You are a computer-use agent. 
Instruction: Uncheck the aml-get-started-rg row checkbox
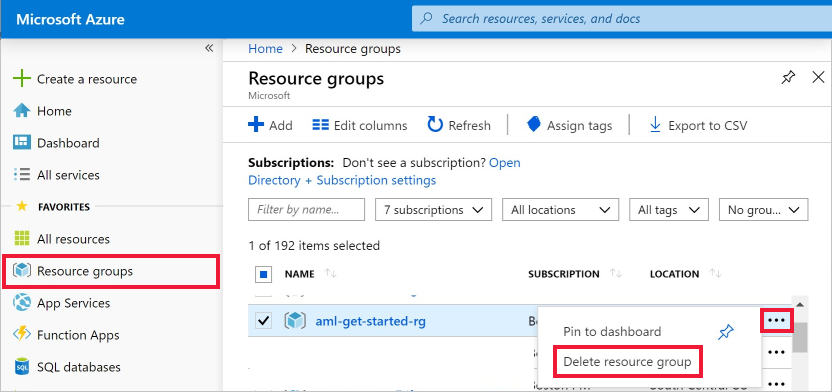pyautogui.click(x=264, y=320)
